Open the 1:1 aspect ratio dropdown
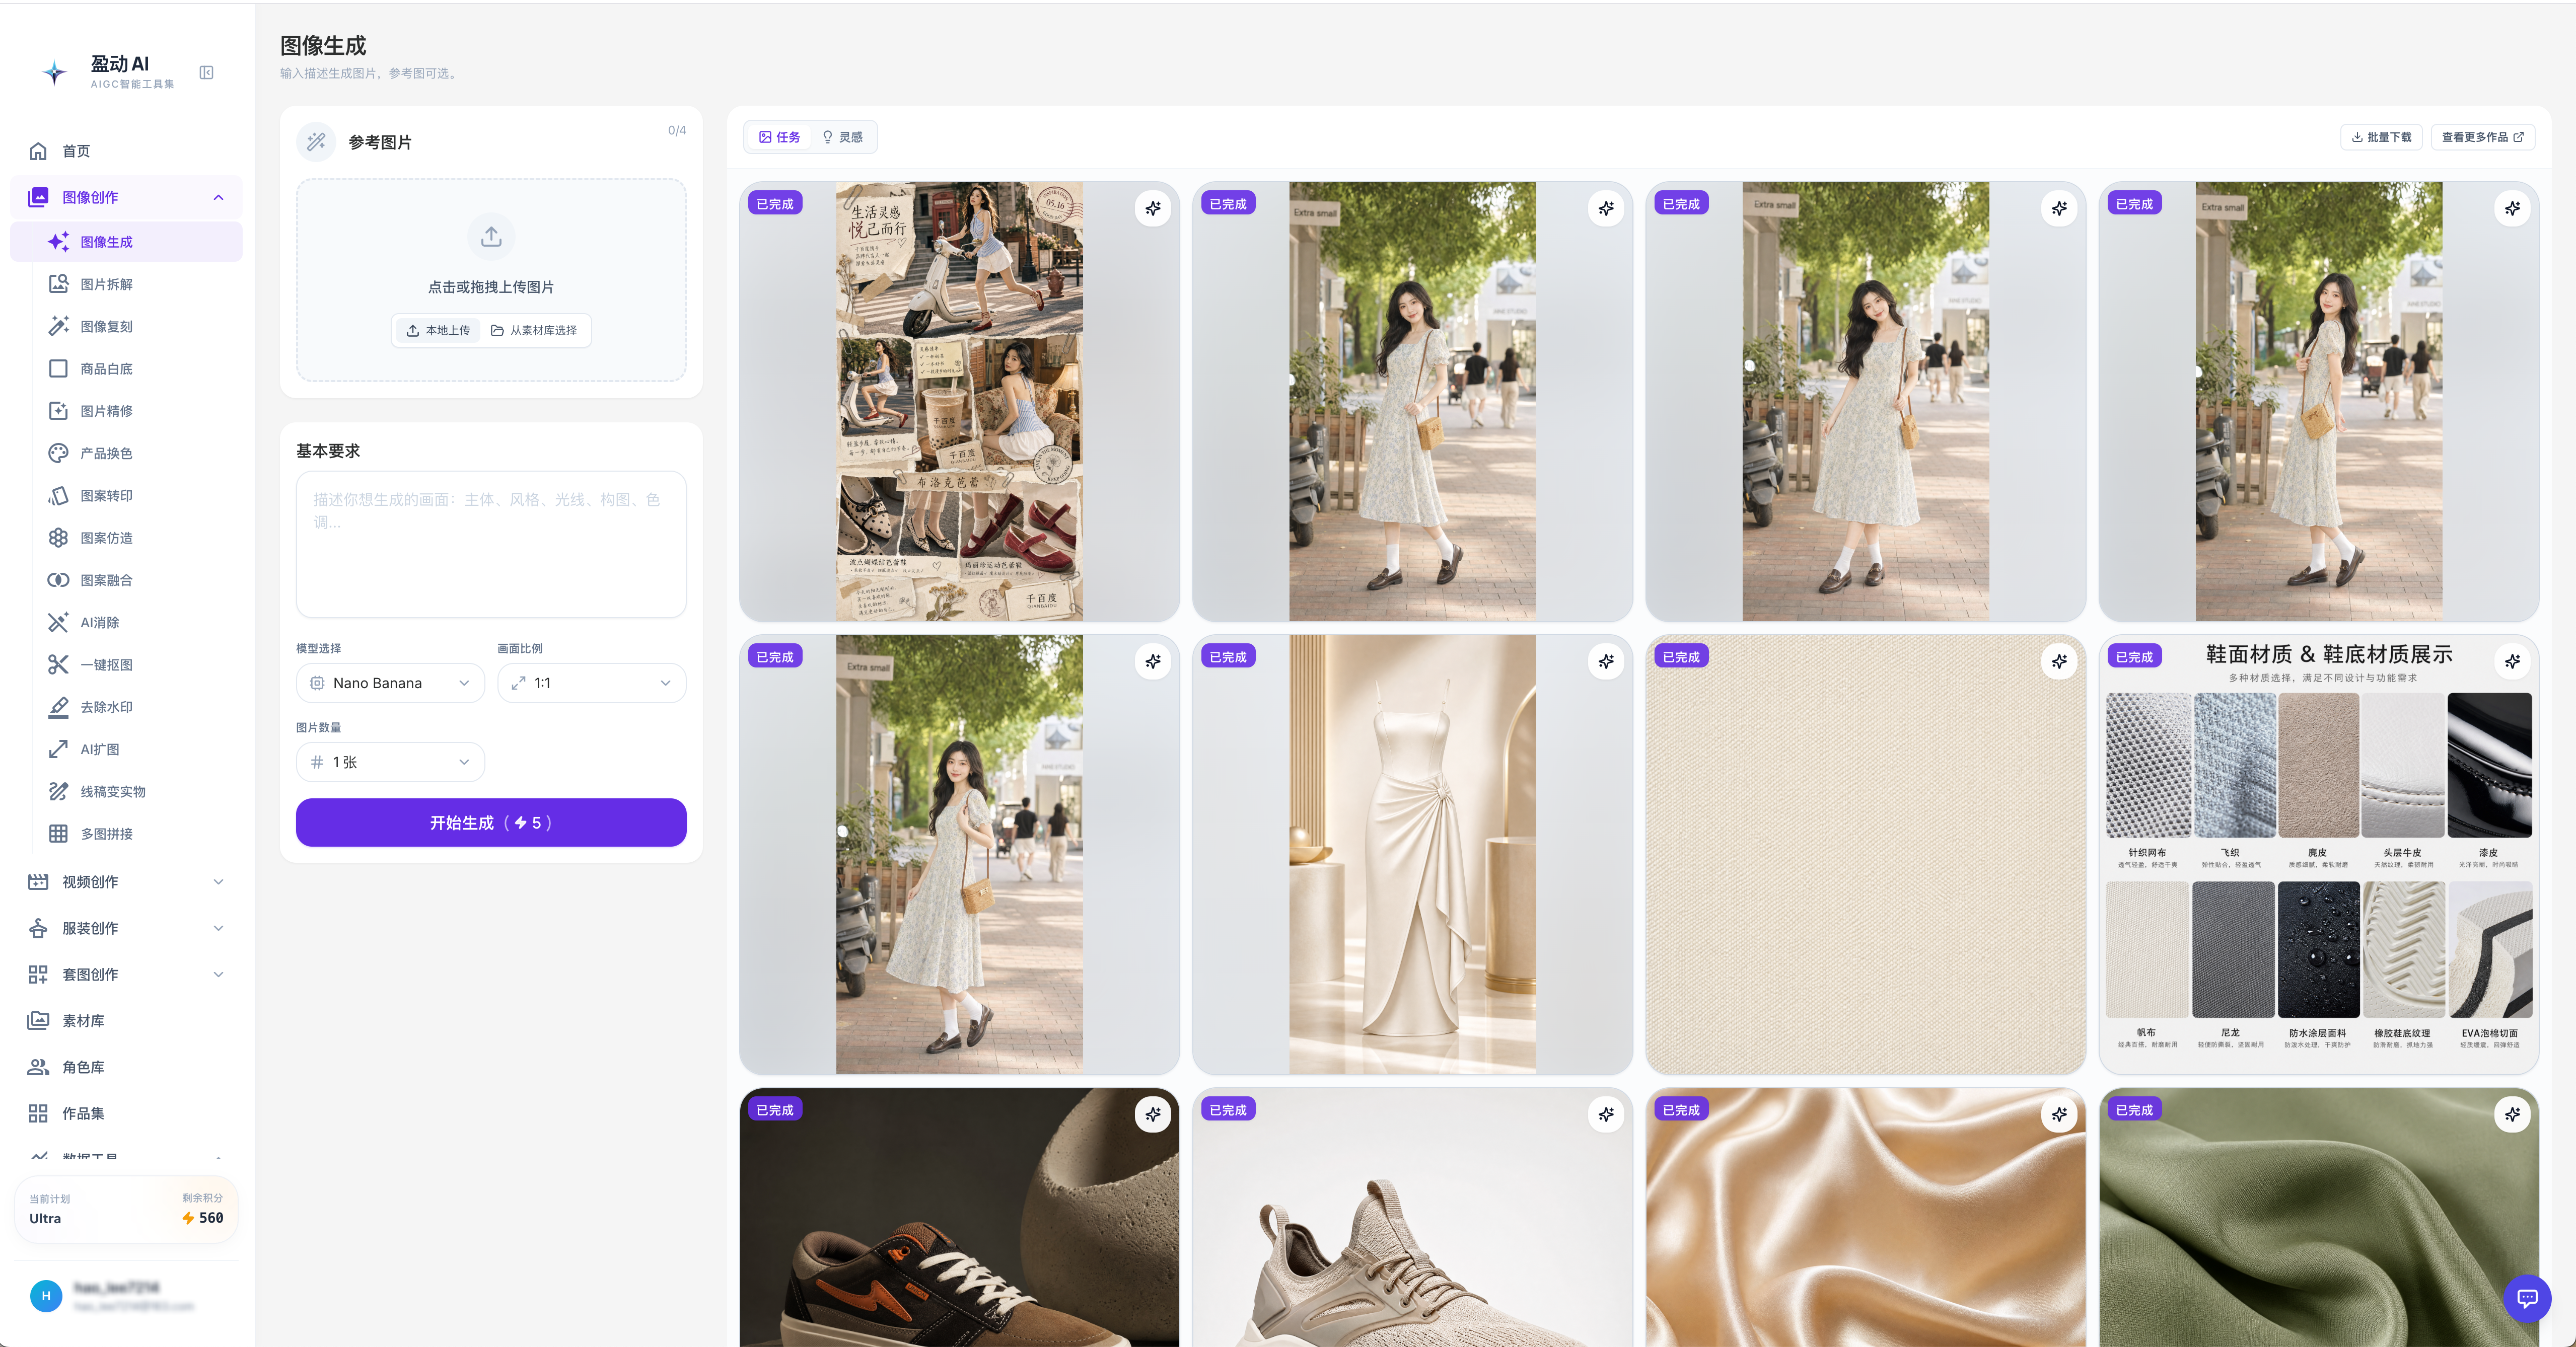The image size is (2576, 1347). point(591,683)
